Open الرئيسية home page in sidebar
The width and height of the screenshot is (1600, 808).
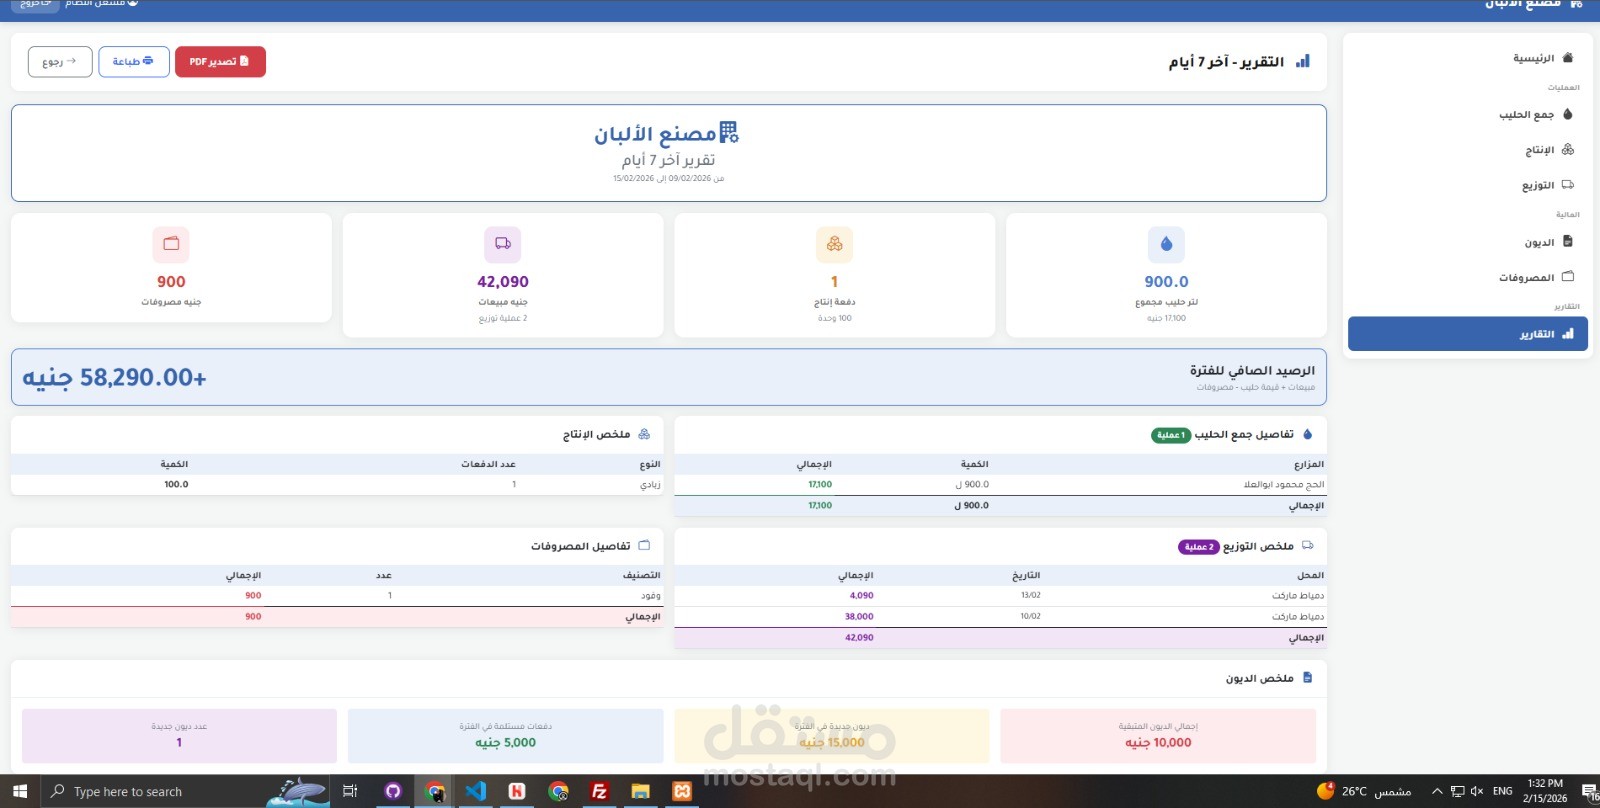click(x=1467, y=58)
